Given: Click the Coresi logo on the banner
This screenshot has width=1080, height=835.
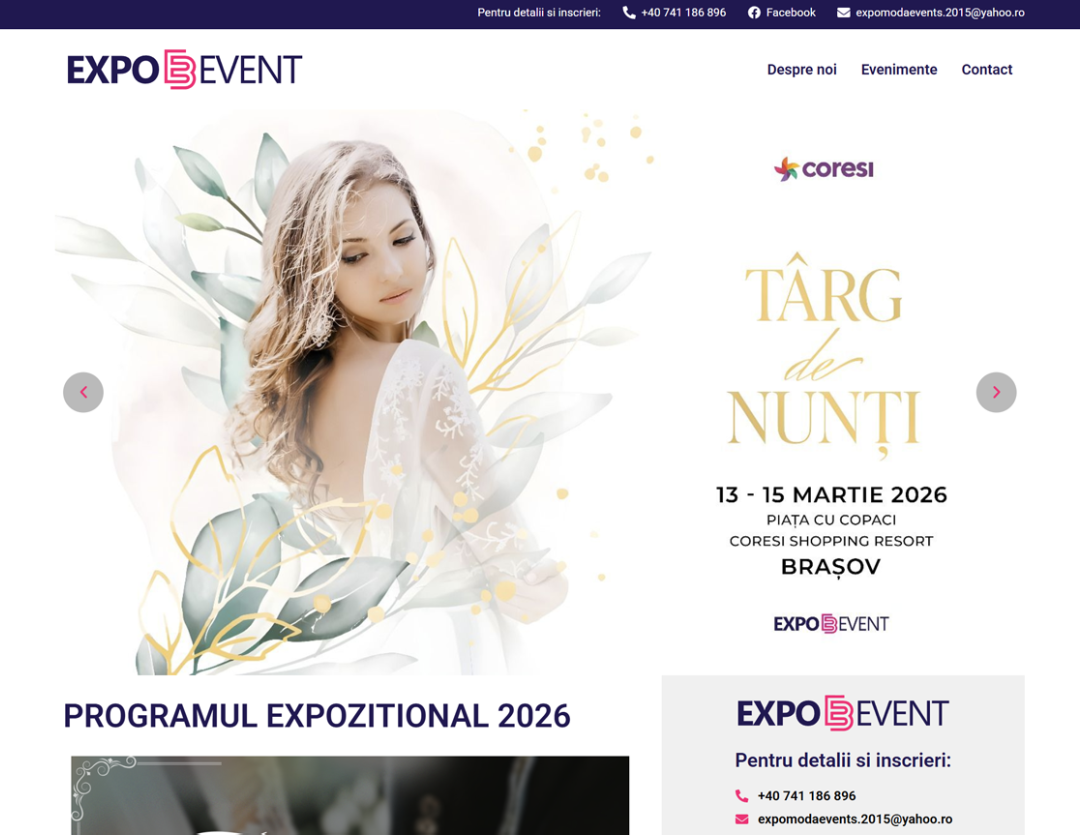Looking at the screenshot, I should (824, 169).
